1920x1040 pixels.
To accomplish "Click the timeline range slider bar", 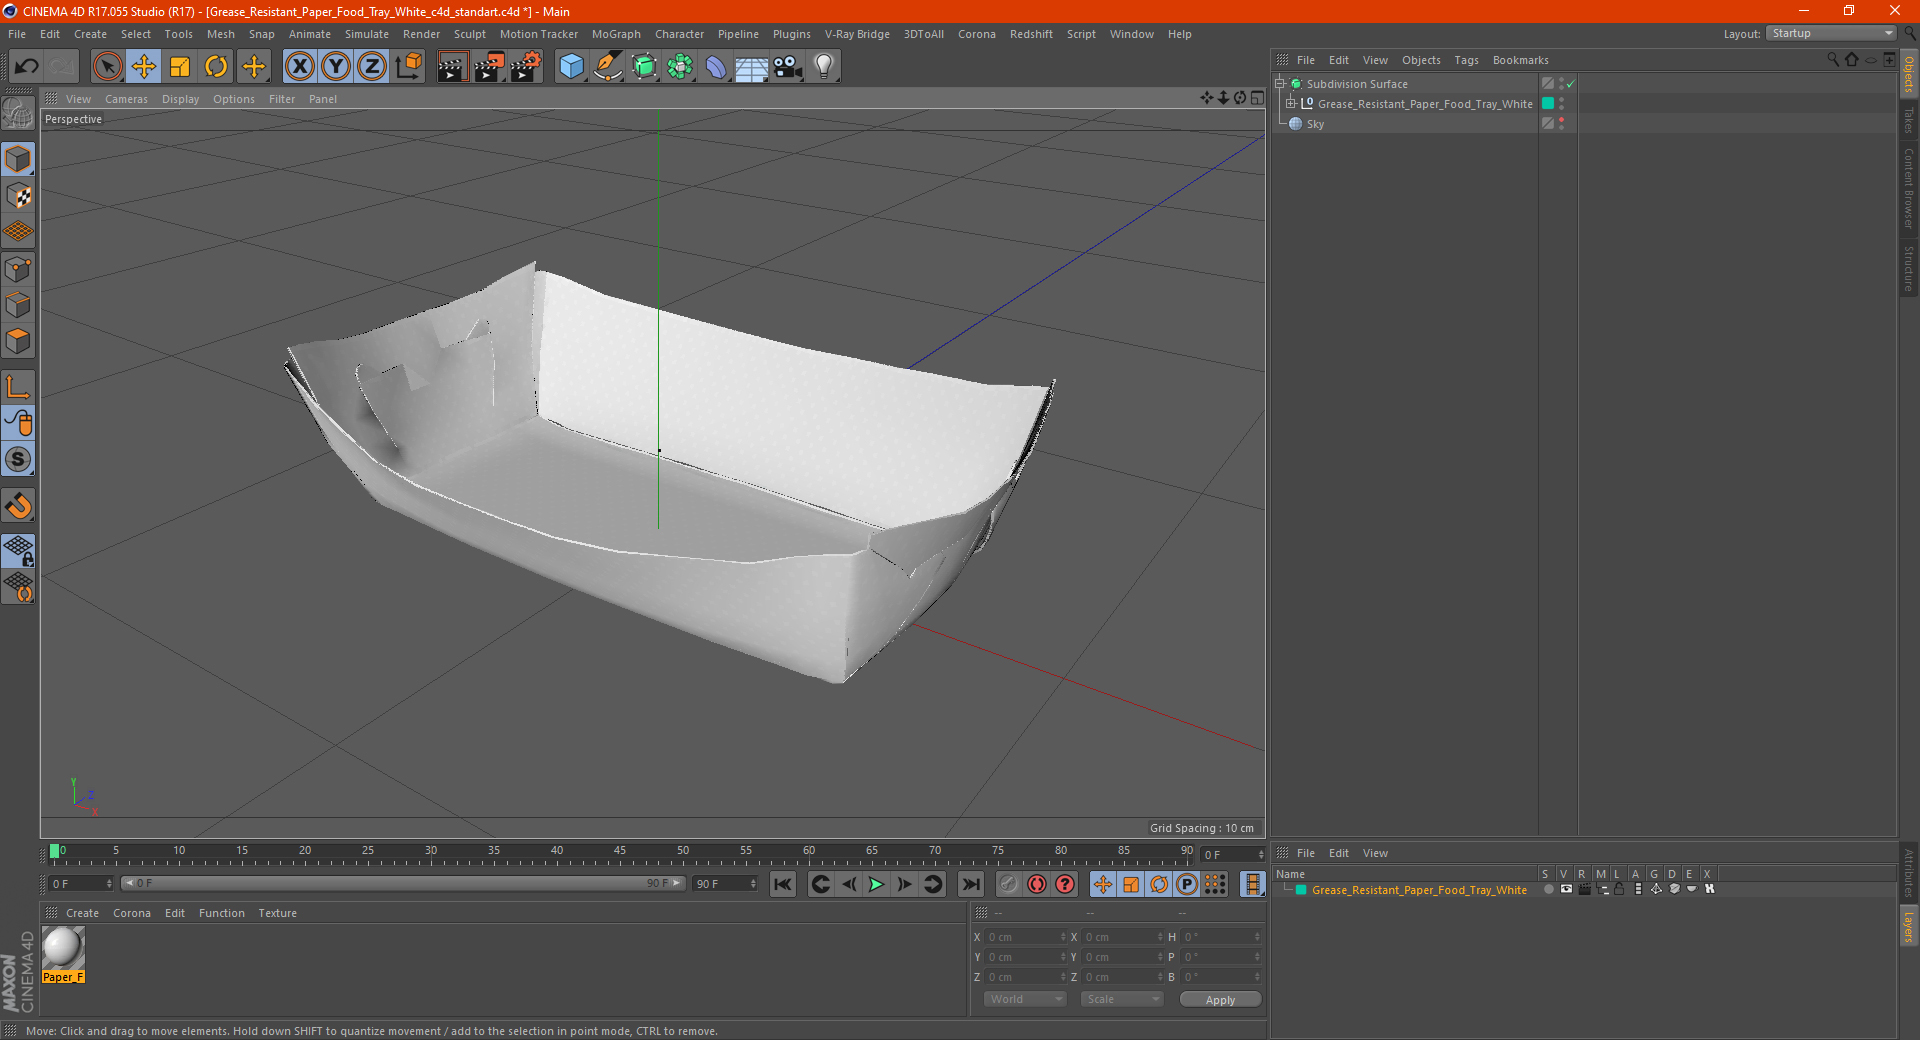I will click(402, 883).
